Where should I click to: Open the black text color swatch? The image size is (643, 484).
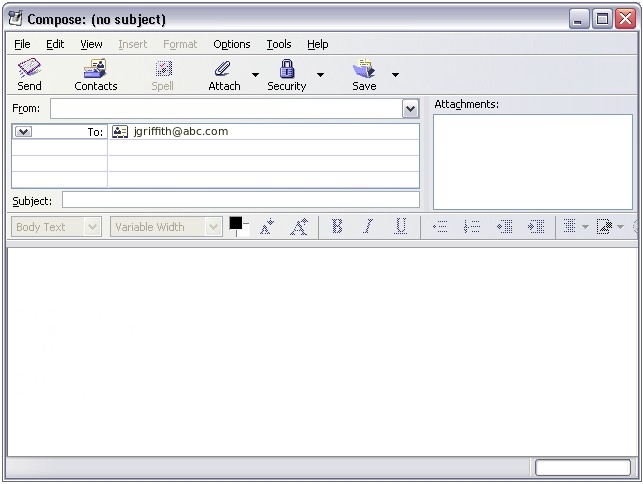tap(236, 223)
